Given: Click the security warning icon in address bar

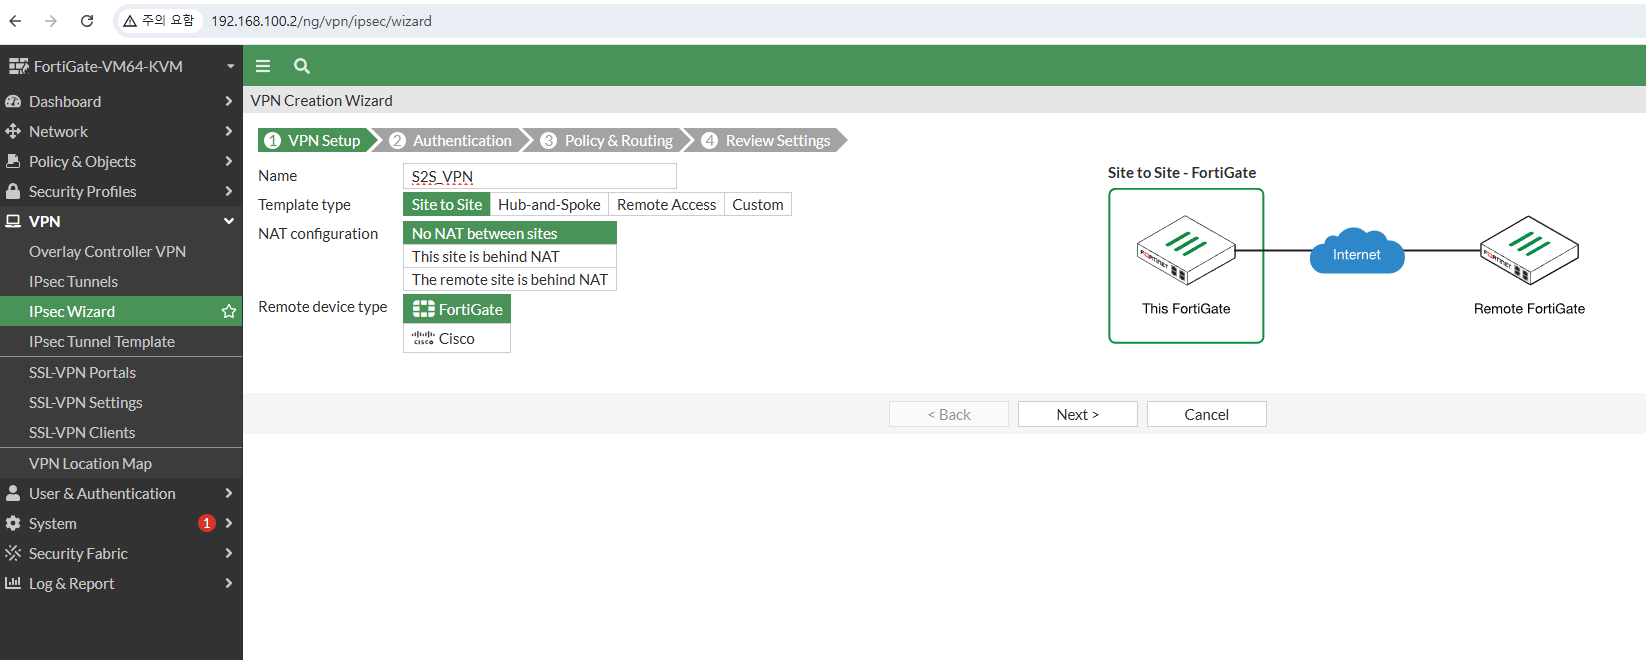Looking at the screenshot, I should click(x=130, y=21).
